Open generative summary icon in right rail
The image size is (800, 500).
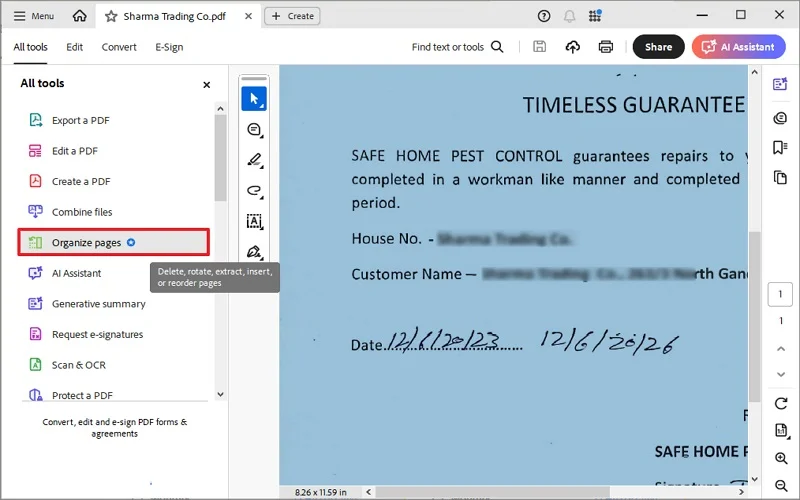[780, 84]
